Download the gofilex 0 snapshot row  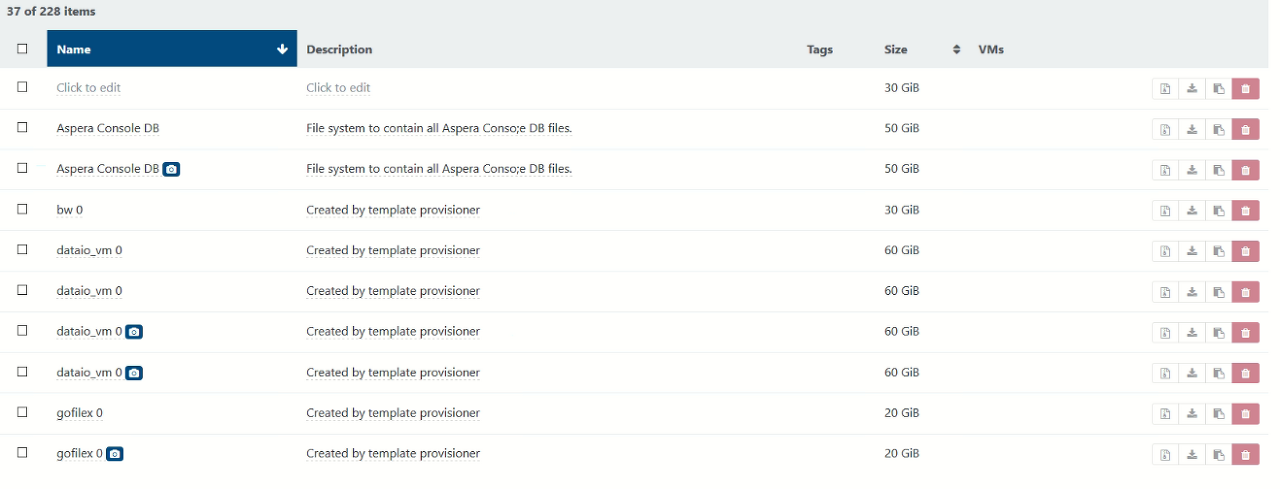1192,455
